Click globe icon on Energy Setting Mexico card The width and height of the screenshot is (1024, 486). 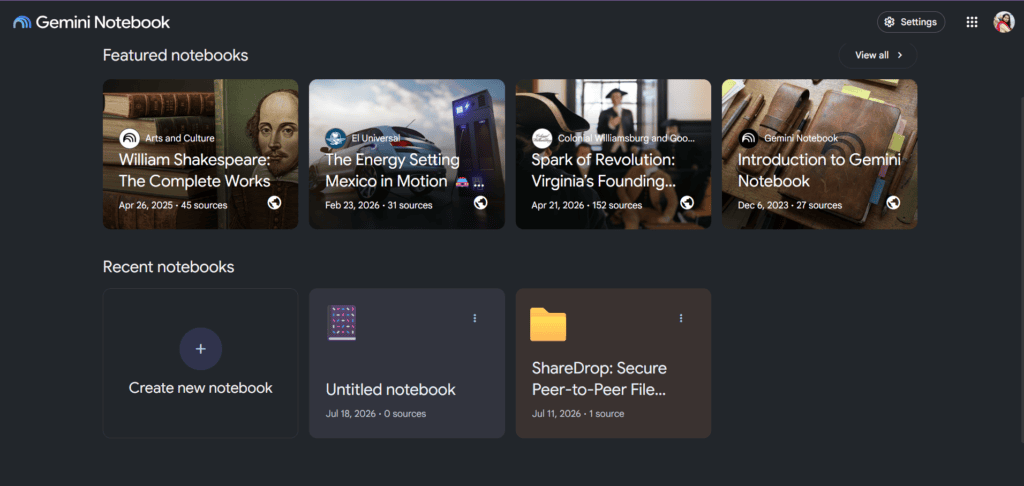tap(481, 203)
